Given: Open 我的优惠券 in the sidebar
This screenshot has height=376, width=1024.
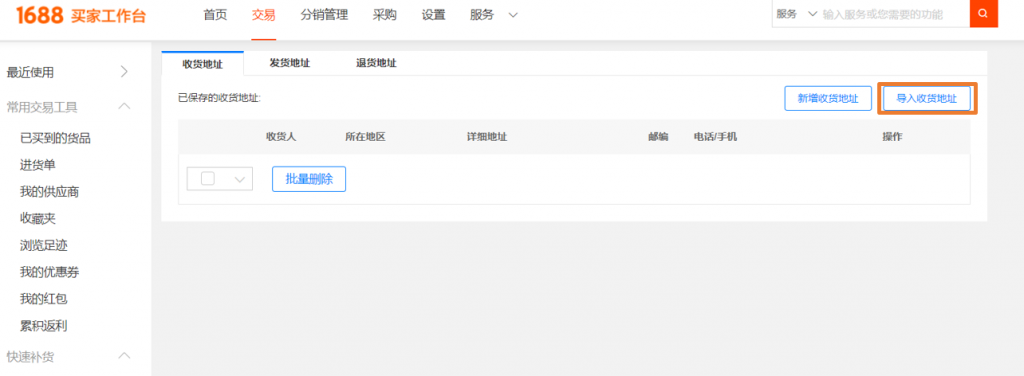Looking at the screenshot, I should coord(50,272).
